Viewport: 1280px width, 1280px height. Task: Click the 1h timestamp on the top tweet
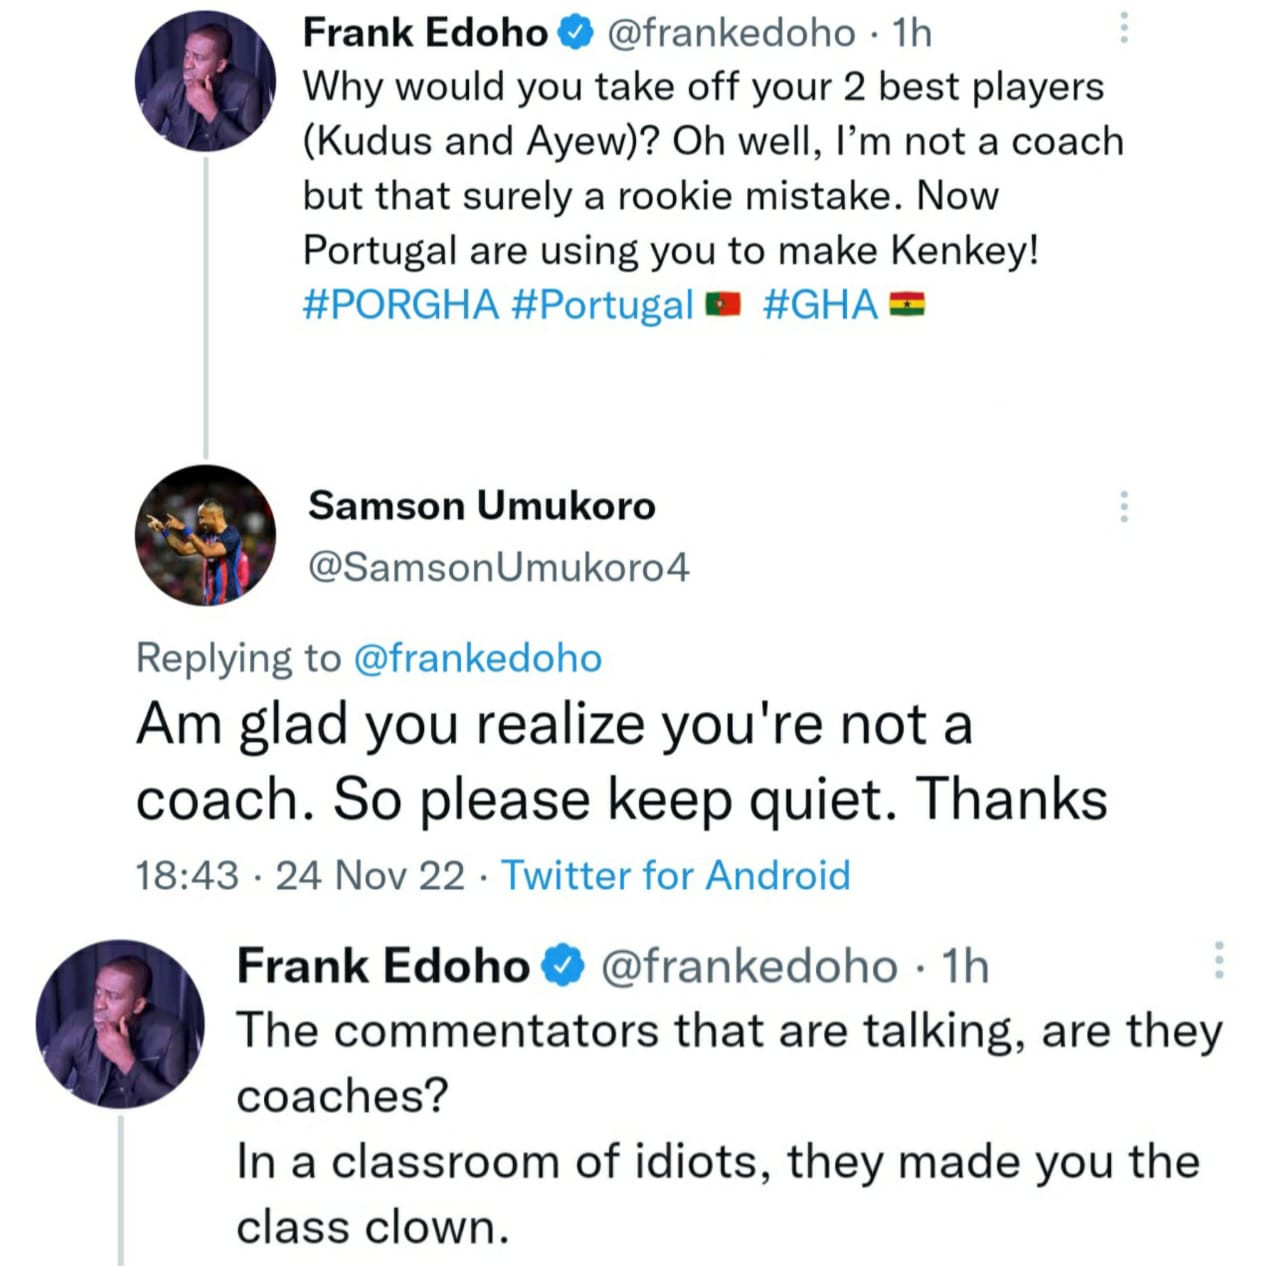tap(912, 33)
